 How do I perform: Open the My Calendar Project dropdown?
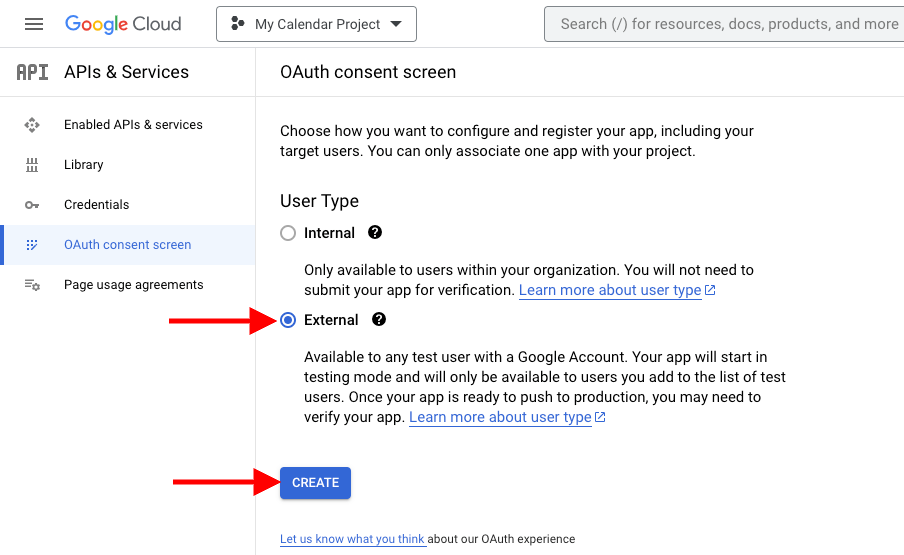(x=316, y=24)
